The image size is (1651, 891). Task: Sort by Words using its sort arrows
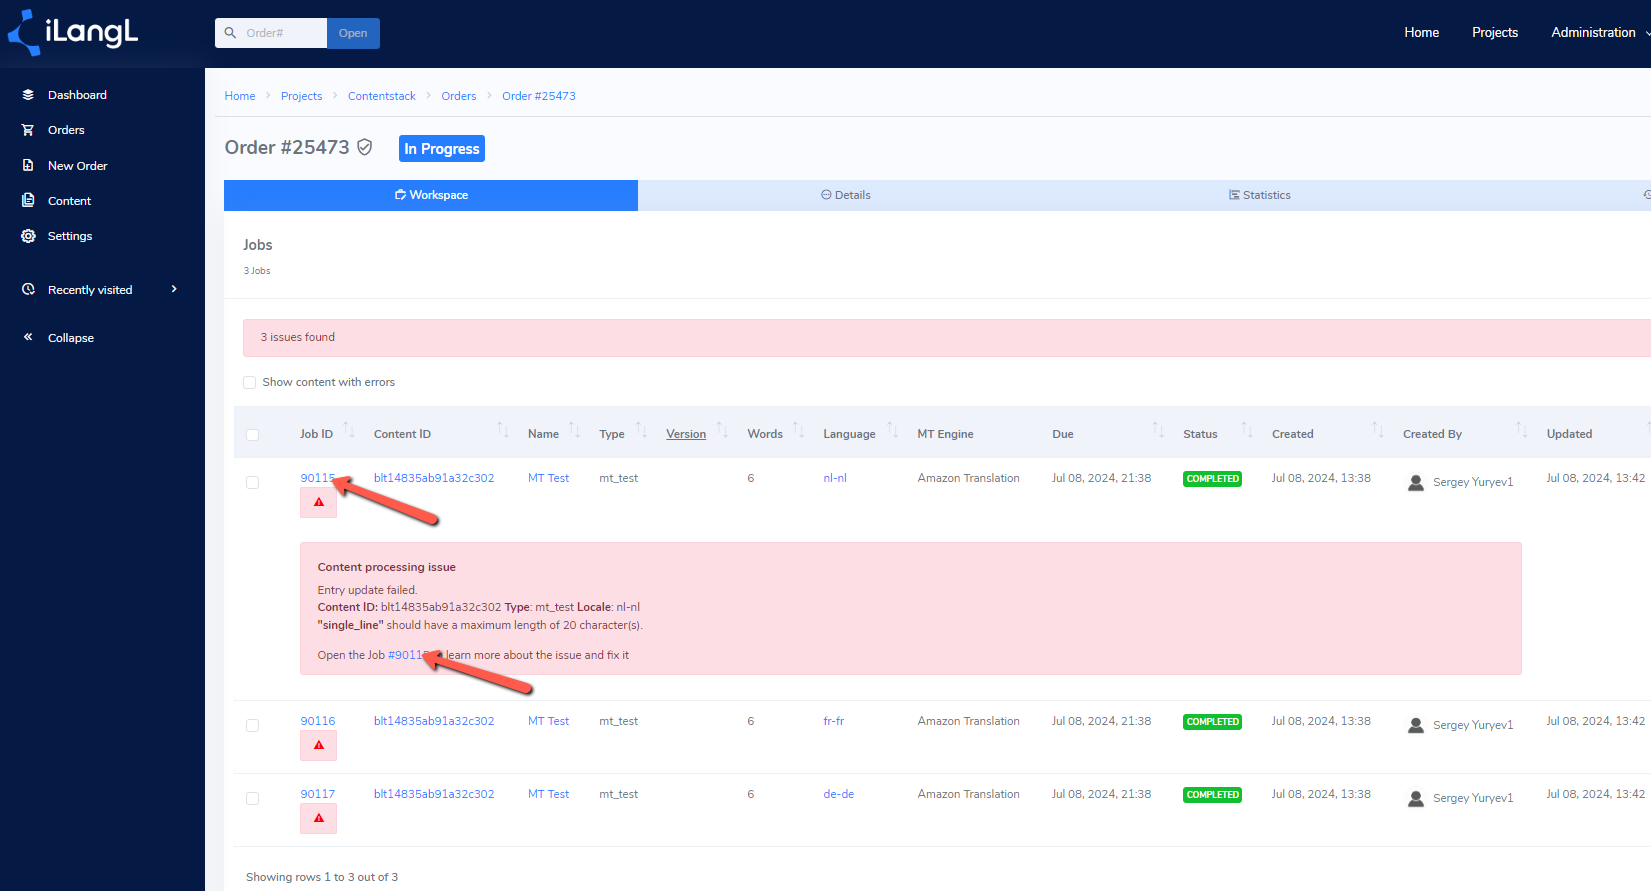799,430
